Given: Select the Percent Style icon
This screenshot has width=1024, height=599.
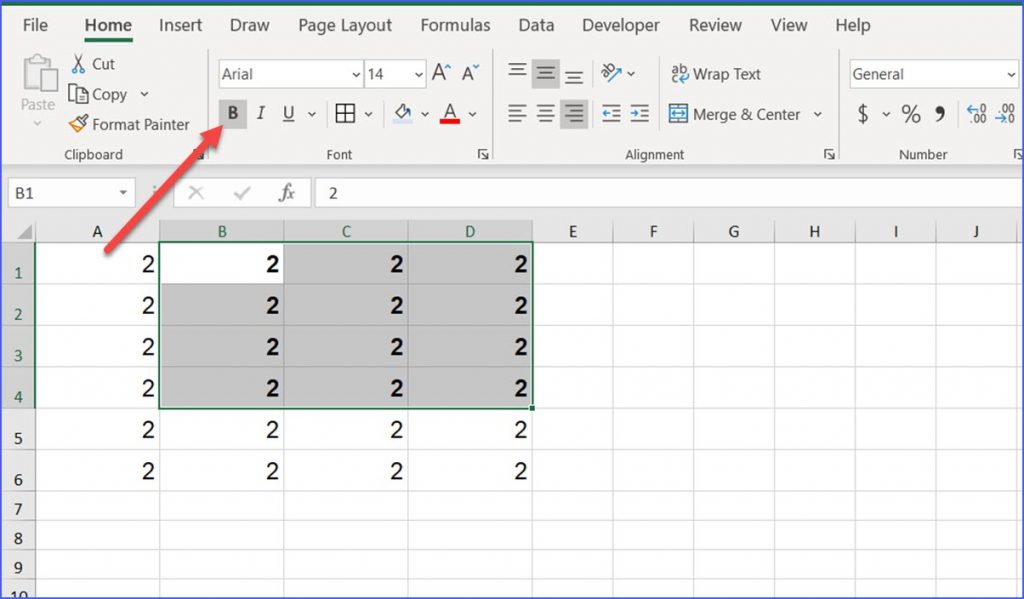Looking at the screenshot, I should [911, 114].
